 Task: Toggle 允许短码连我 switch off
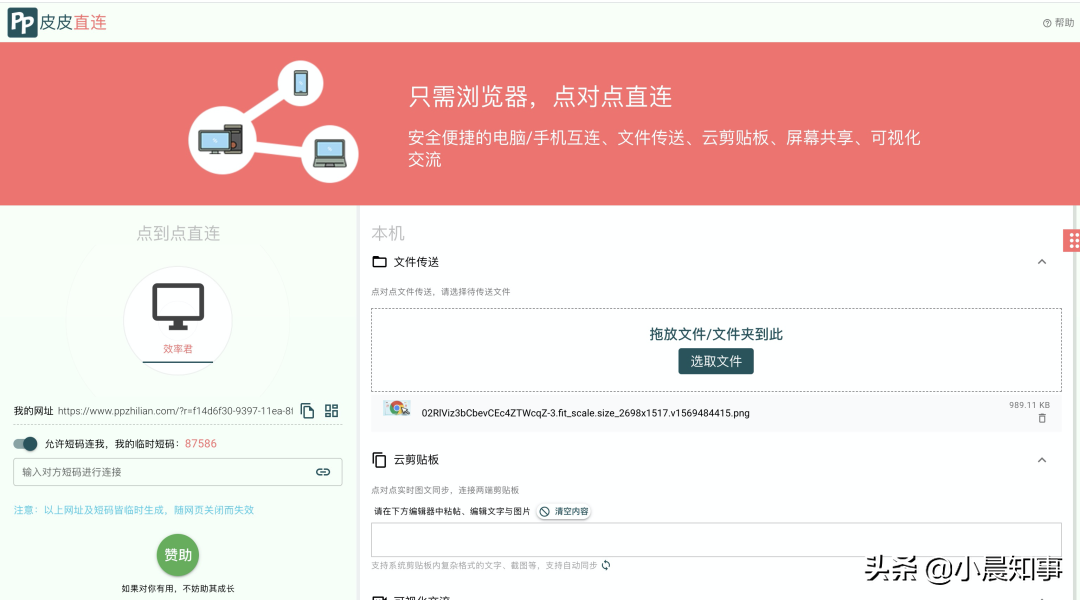coord(24,443)
